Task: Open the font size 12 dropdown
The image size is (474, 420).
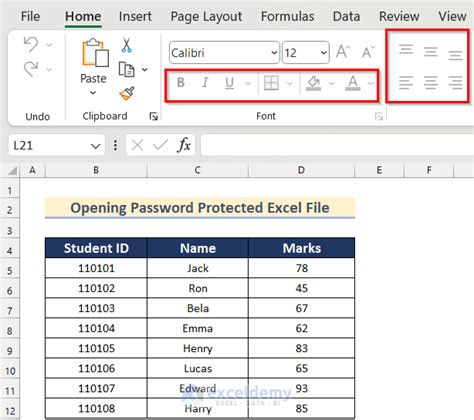Action: pos(323,53)
